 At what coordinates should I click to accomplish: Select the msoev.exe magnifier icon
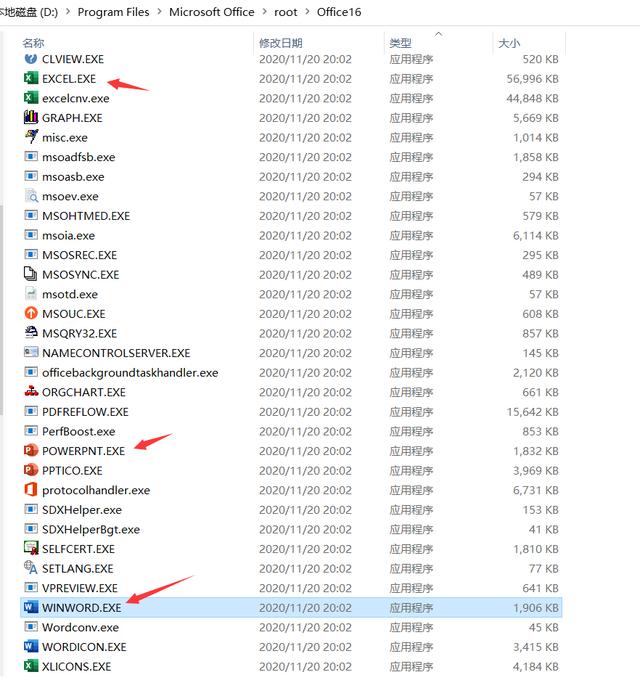tap(31, 196)
